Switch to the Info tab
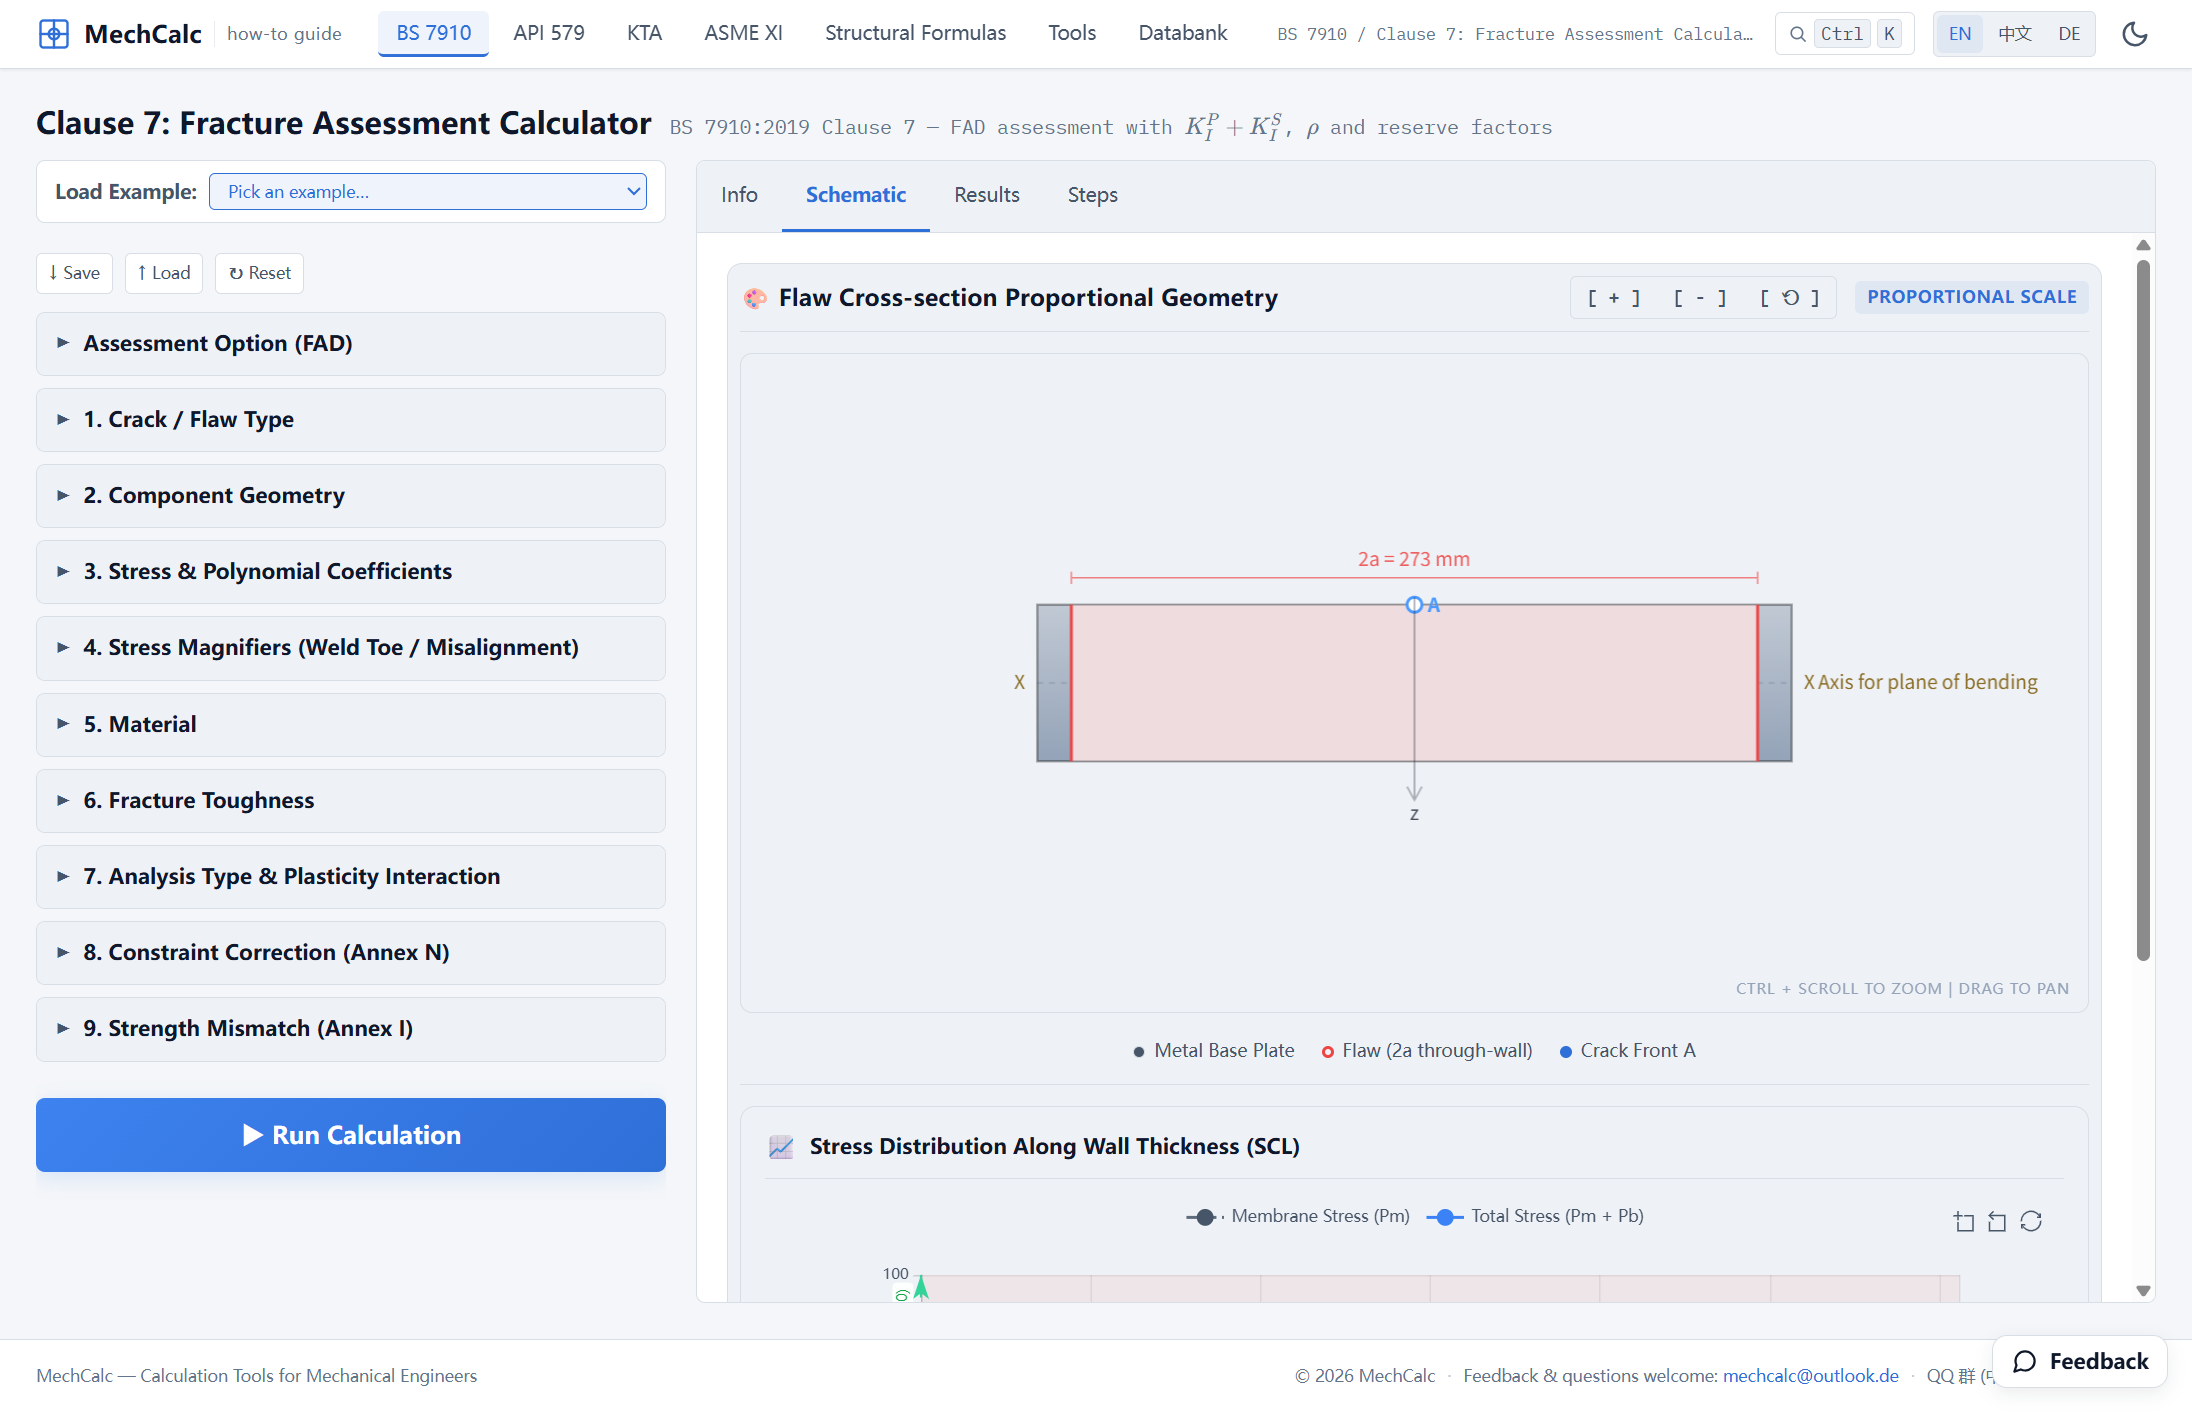This screenshot has height=1412, width=2192. (739, 195)
